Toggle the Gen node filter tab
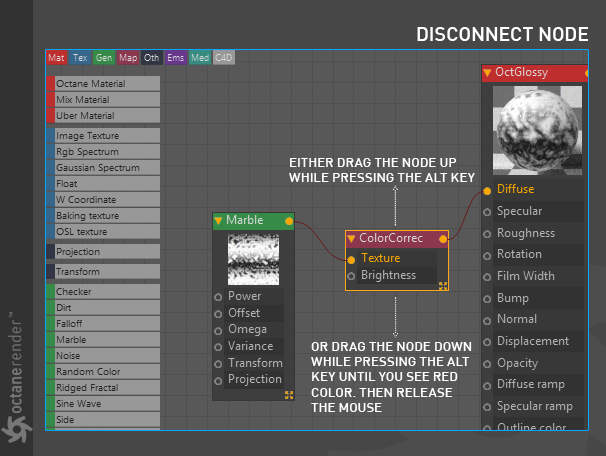Image resolution: width=606 pixels, height=456 pixels. 104,58
